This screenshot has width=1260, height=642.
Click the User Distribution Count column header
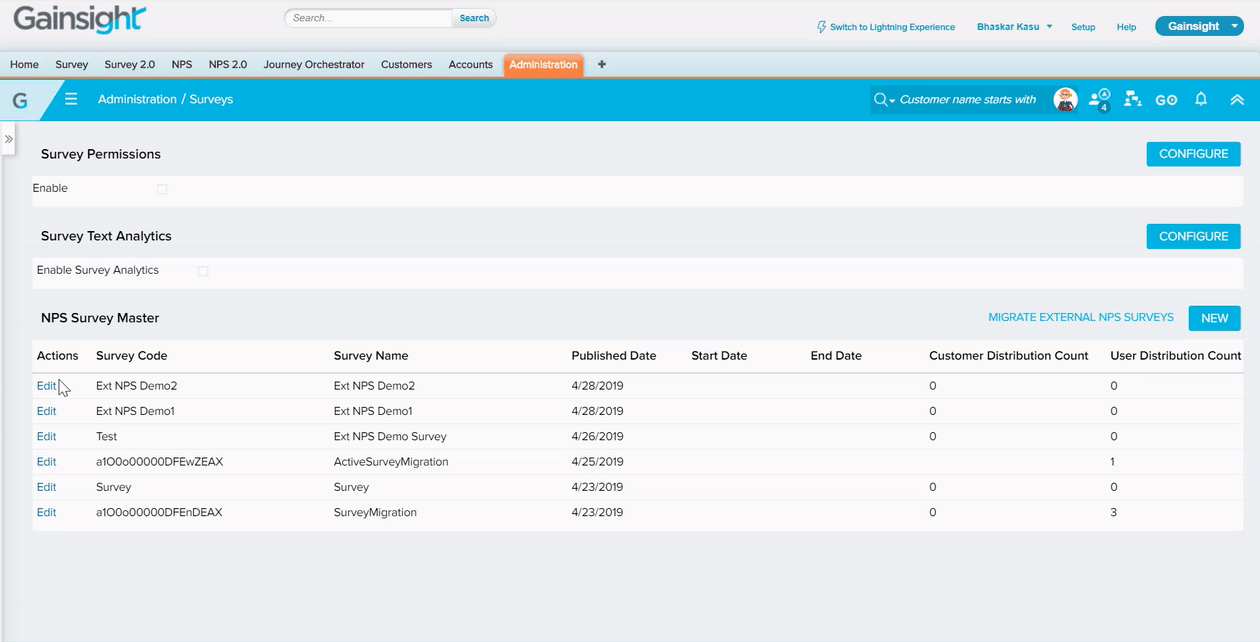[x=1176, y=356]
